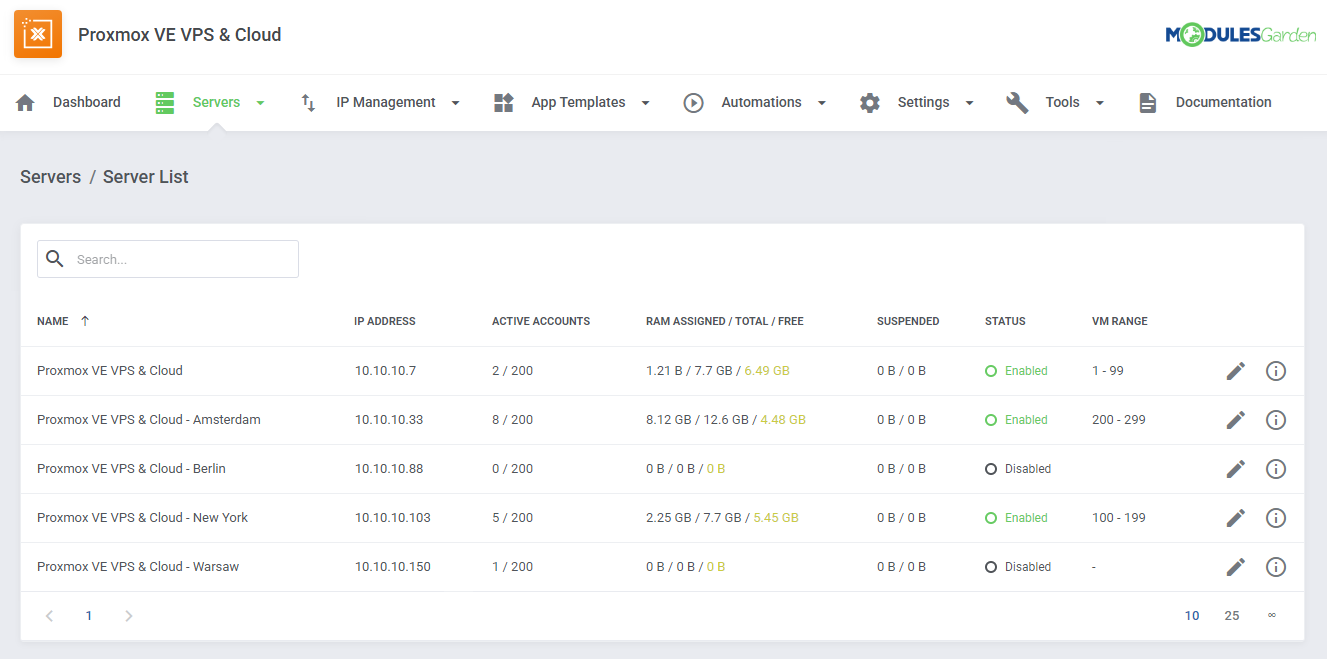Click the search magnifier icon
The height and width of the screenshot is (659, 1327).
(x=55, y=259)
